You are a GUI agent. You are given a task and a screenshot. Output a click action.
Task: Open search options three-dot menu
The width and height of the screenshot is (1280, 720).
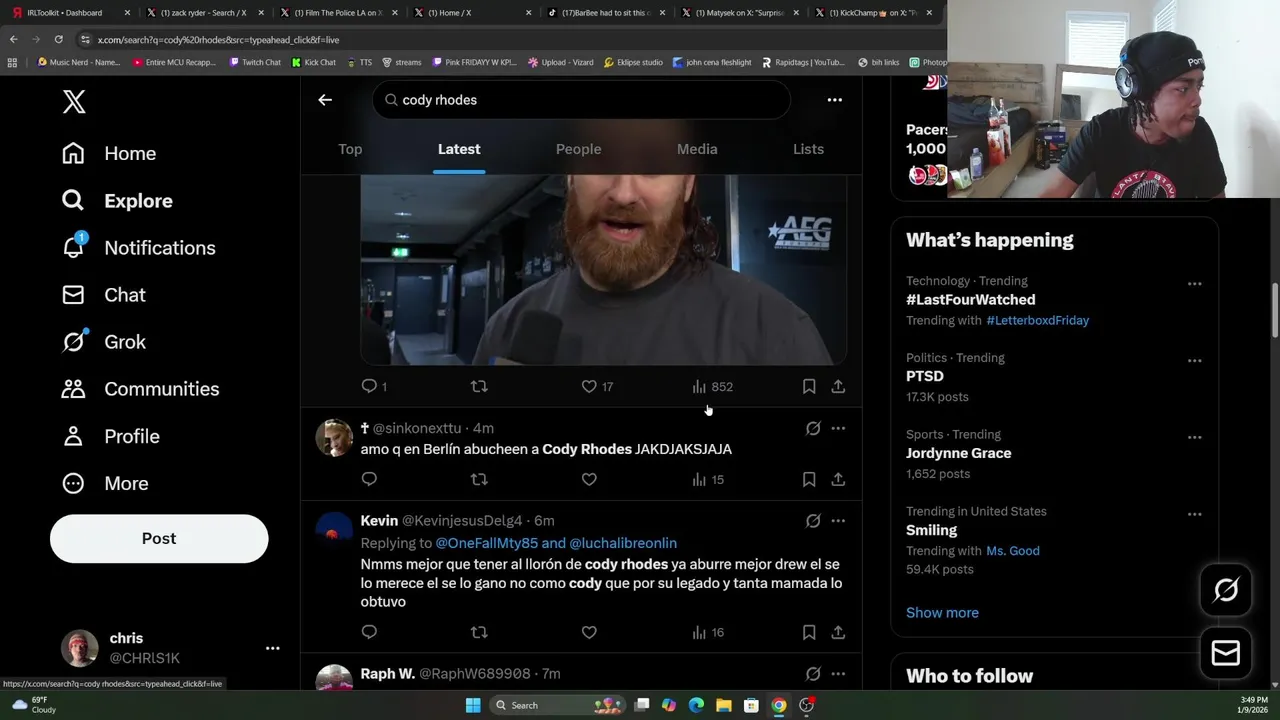click(834, 100)
